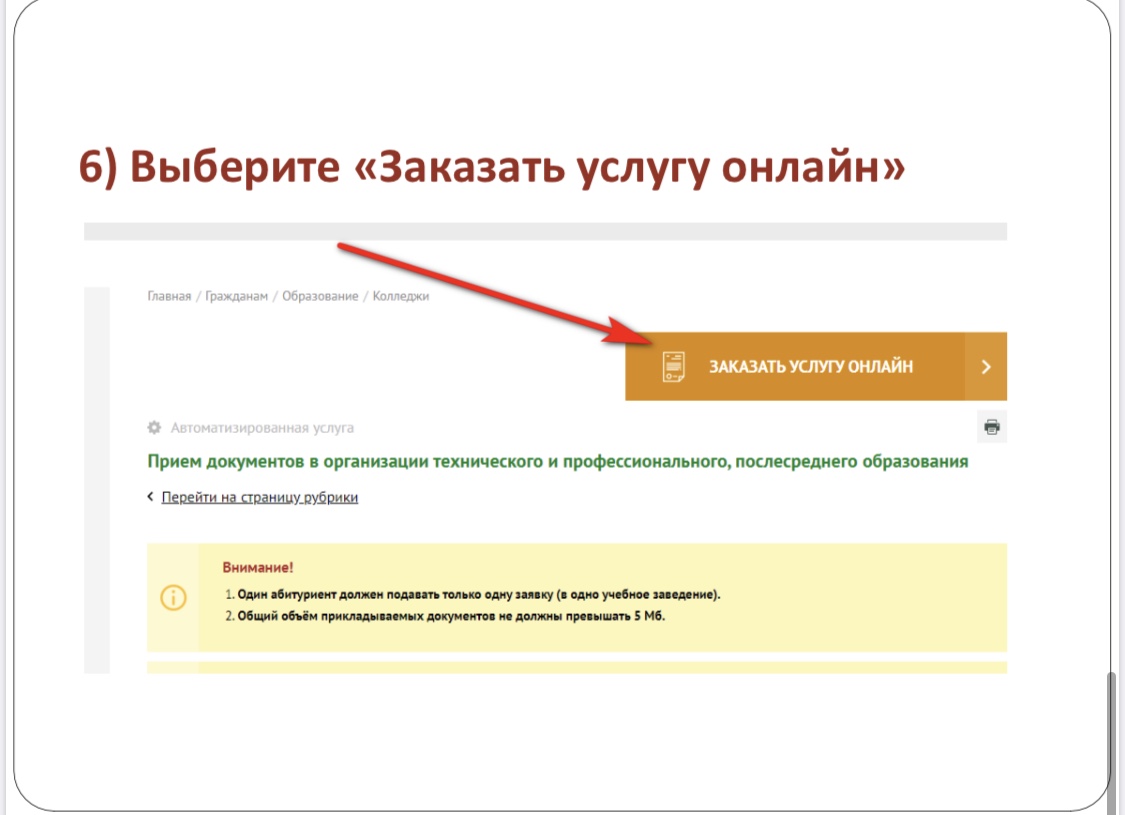Screen dimensions: 1125x815
Task: Open the «Перейти на страницу рубрики» link
Action: tap(260, 497)
